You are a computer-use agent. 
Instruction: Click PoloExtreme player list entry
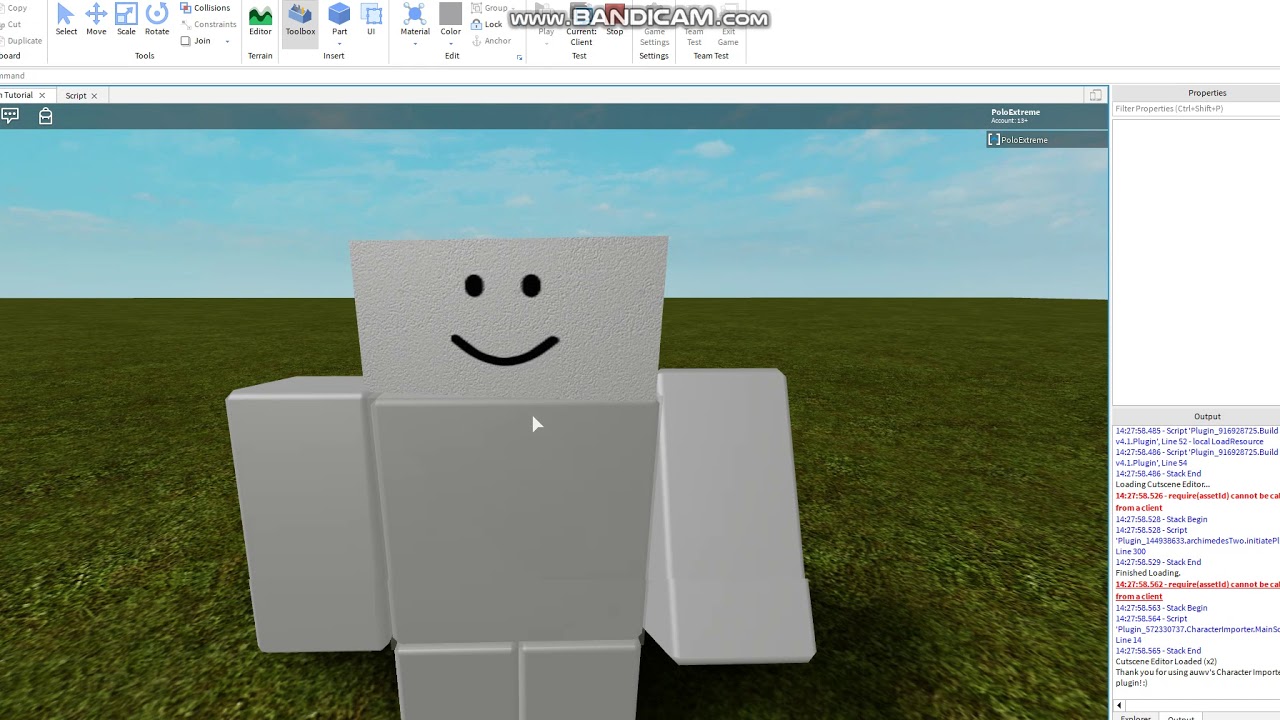(1046, 140)
